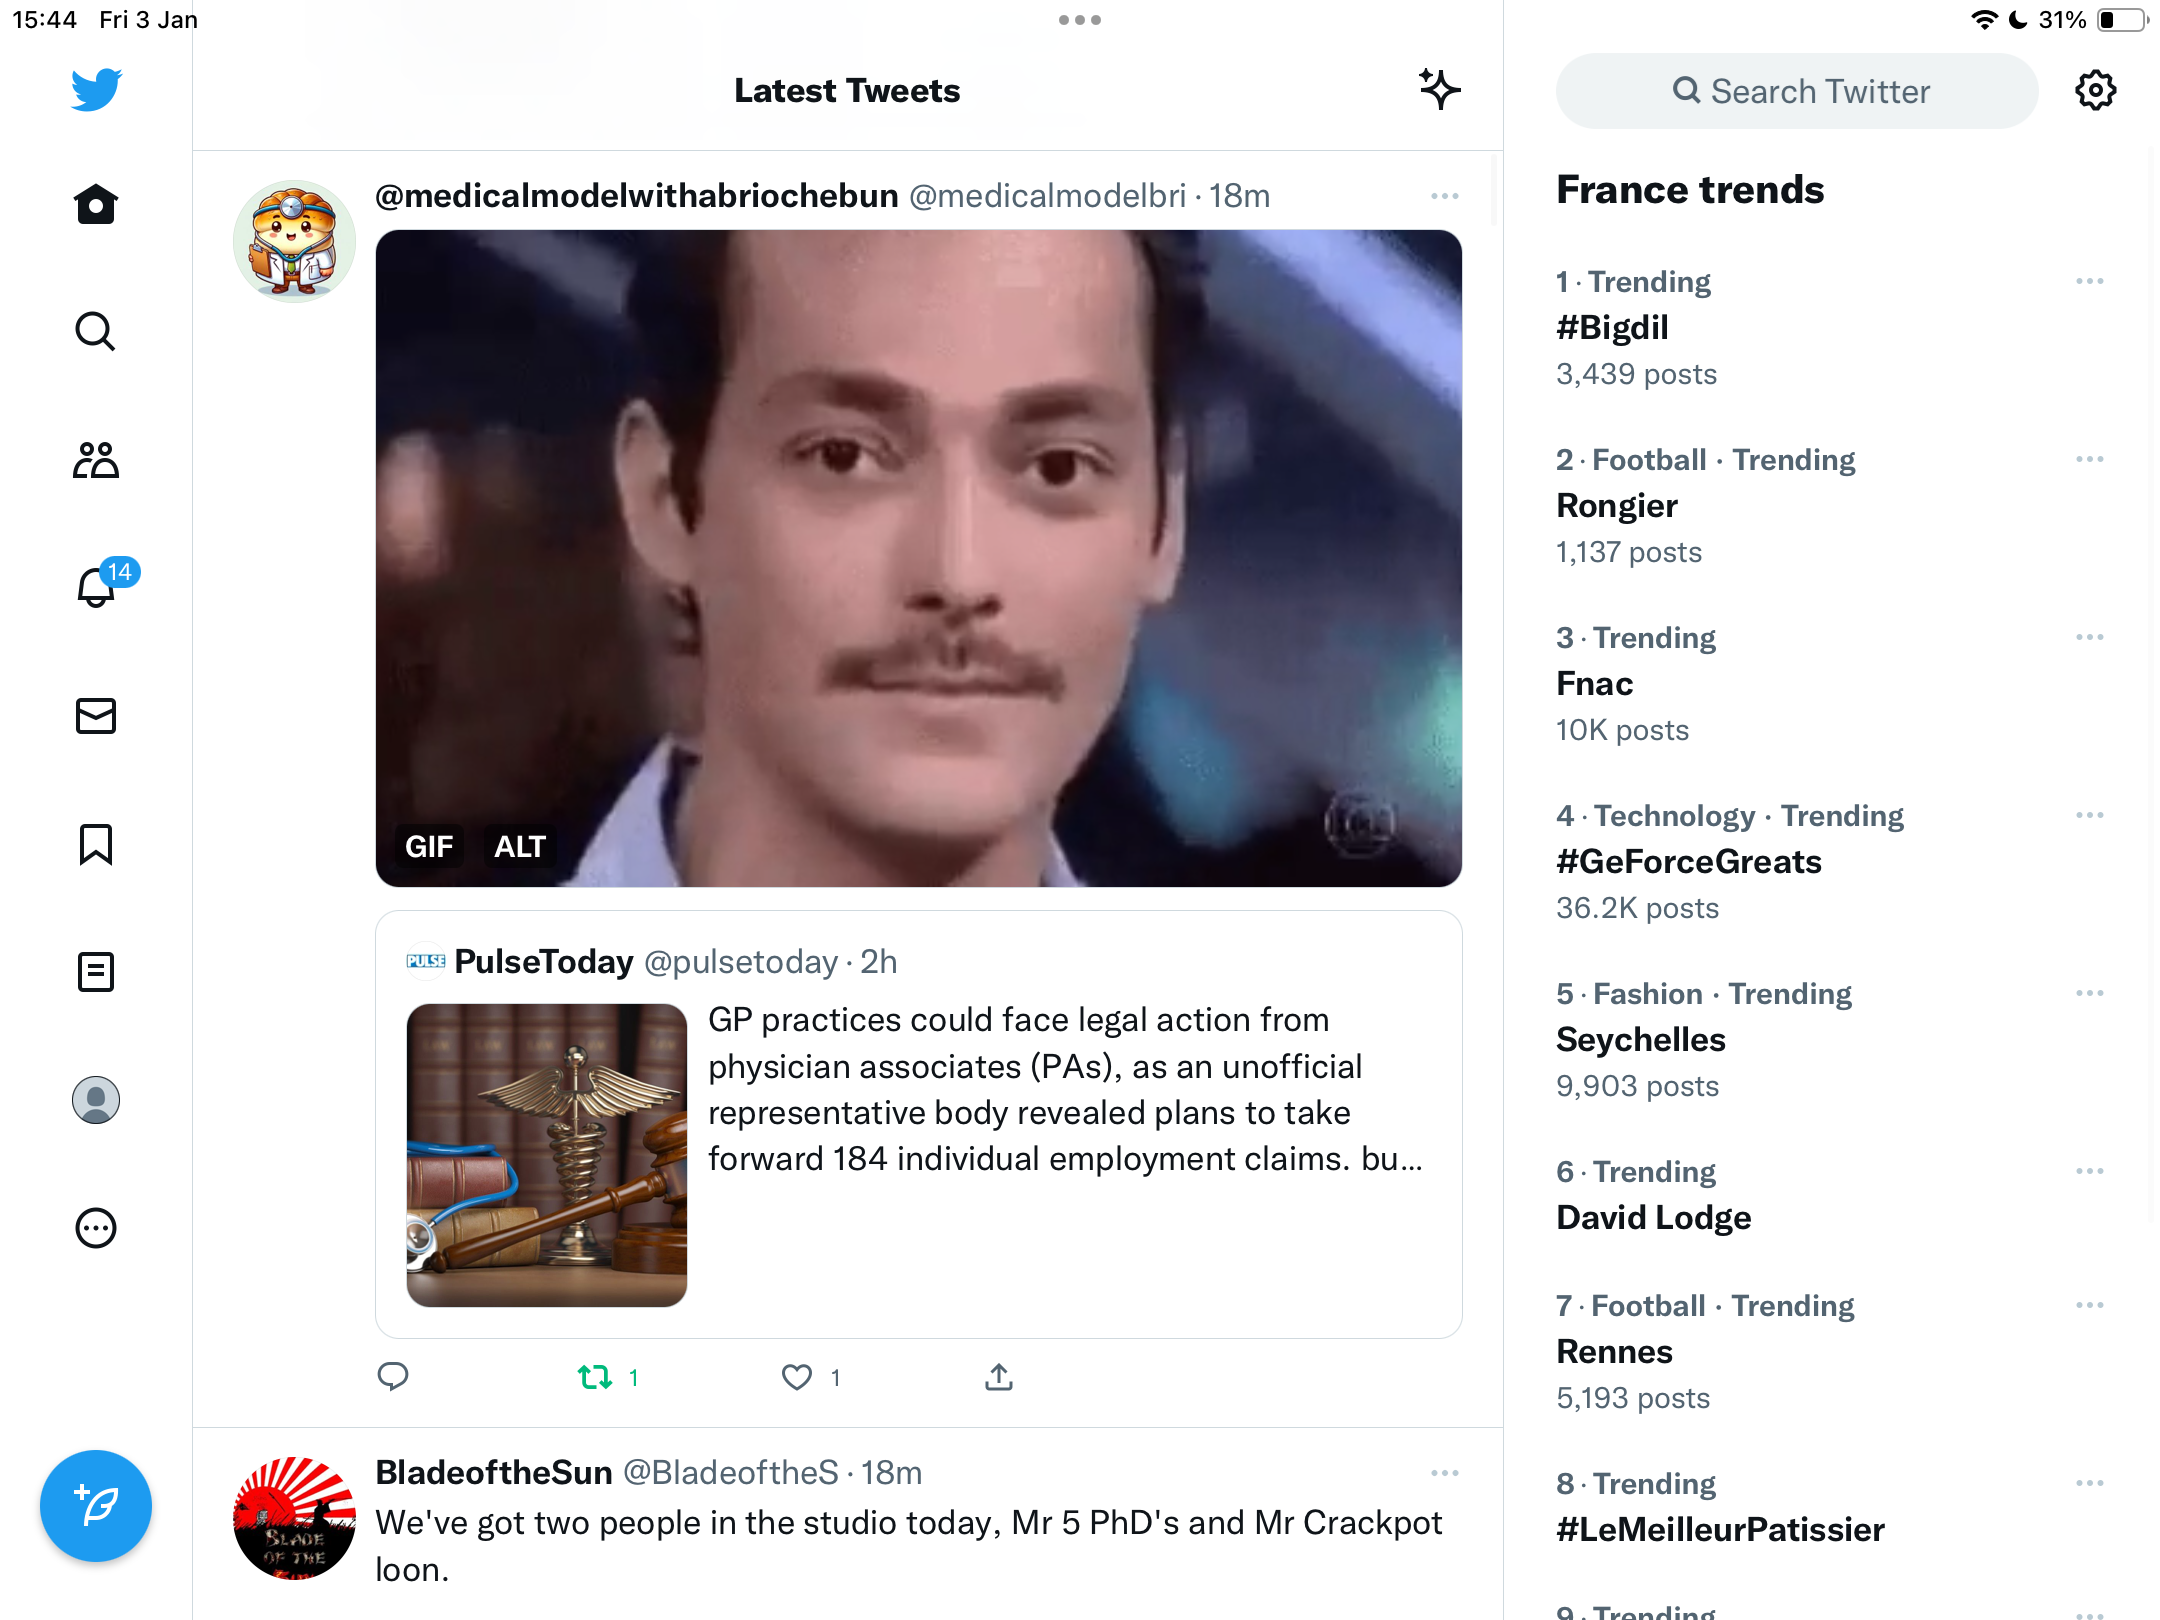Click the Search Twitter field
This screenshot has width=2160, height=1620.
coord(1797,91)
